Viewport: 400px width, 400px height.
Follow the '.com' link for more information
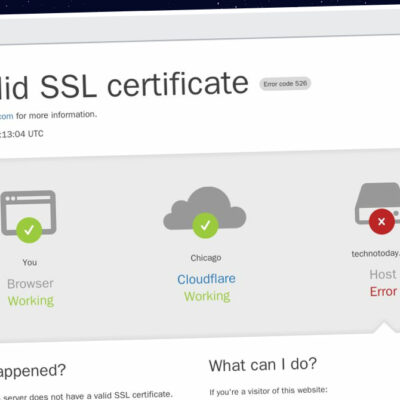6,116
